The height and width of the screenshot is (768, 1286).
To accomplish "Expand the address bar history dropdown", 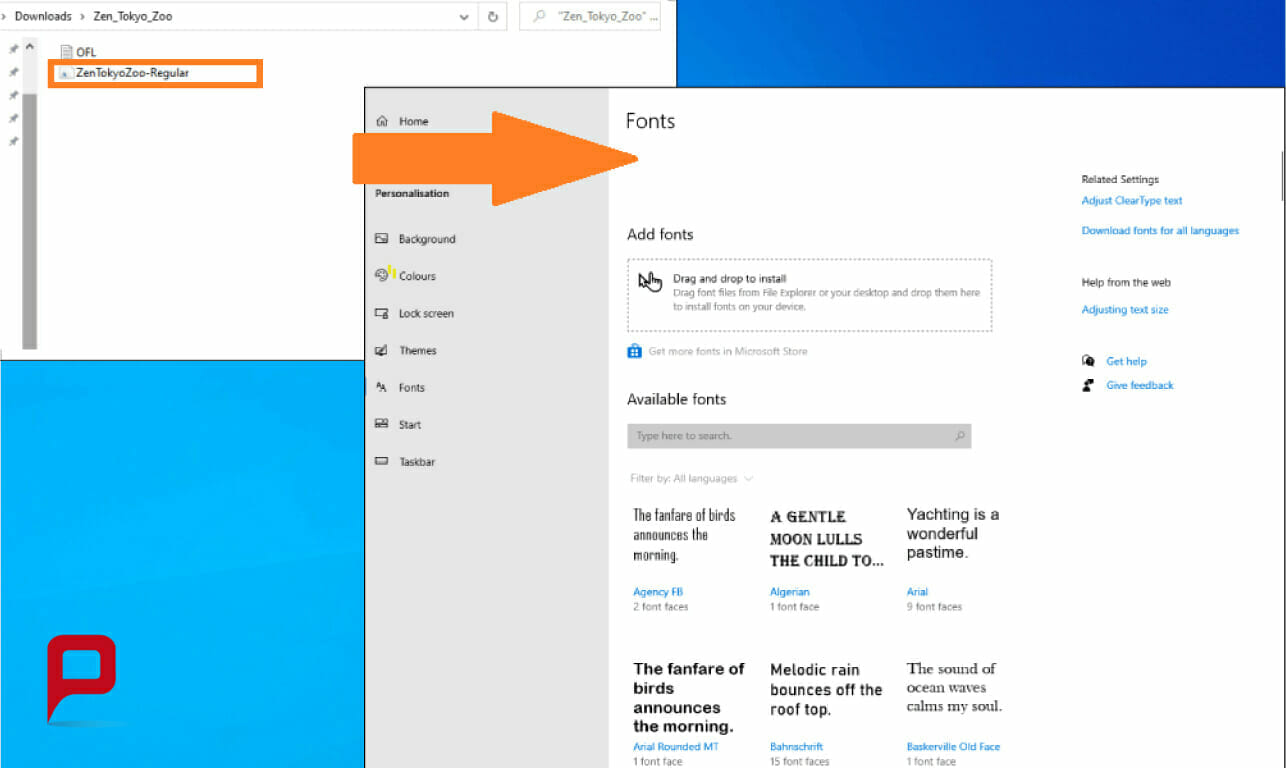I will (464, 17).
